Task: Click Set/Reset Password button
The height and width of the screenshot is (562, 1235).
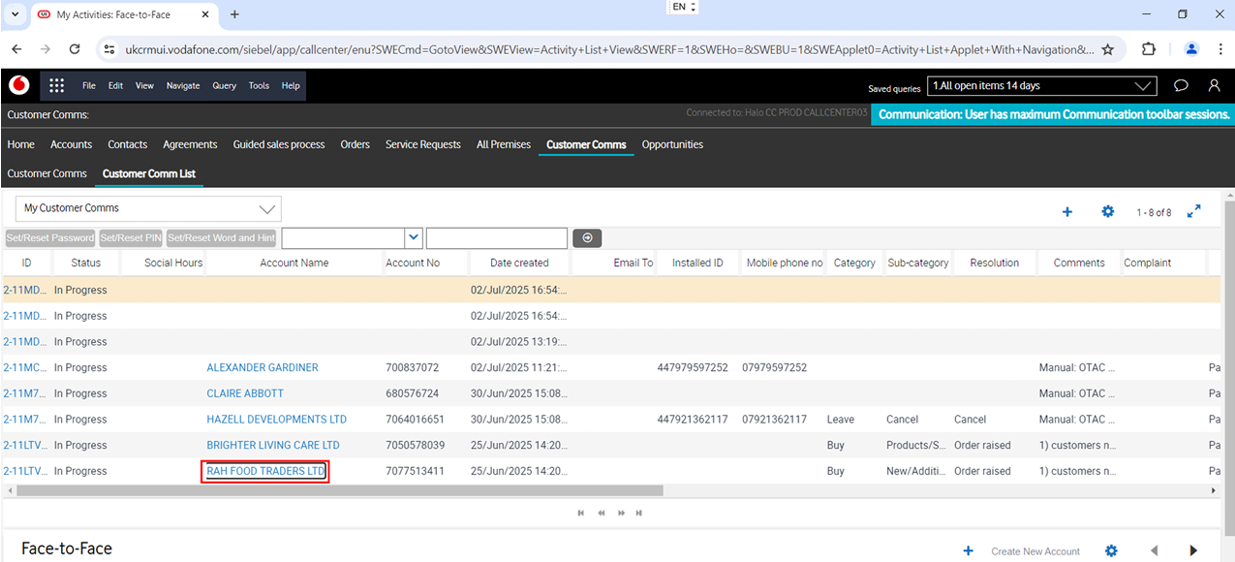Action: 50,238
